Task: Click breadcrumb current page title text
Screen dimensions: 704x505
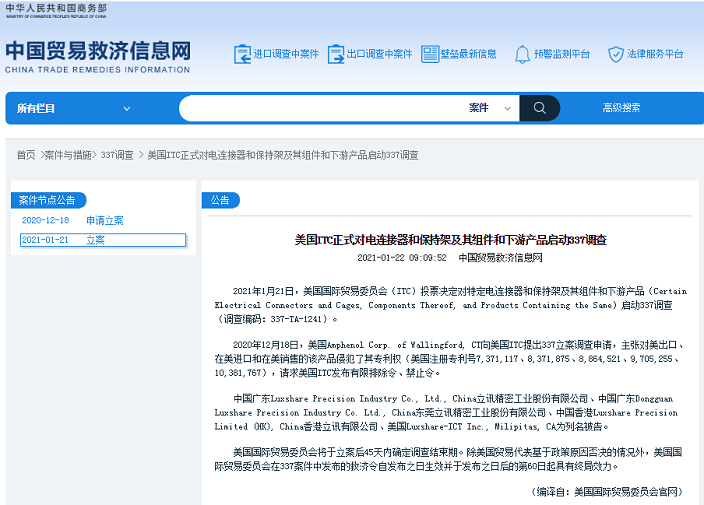Action: coord(283,155)
